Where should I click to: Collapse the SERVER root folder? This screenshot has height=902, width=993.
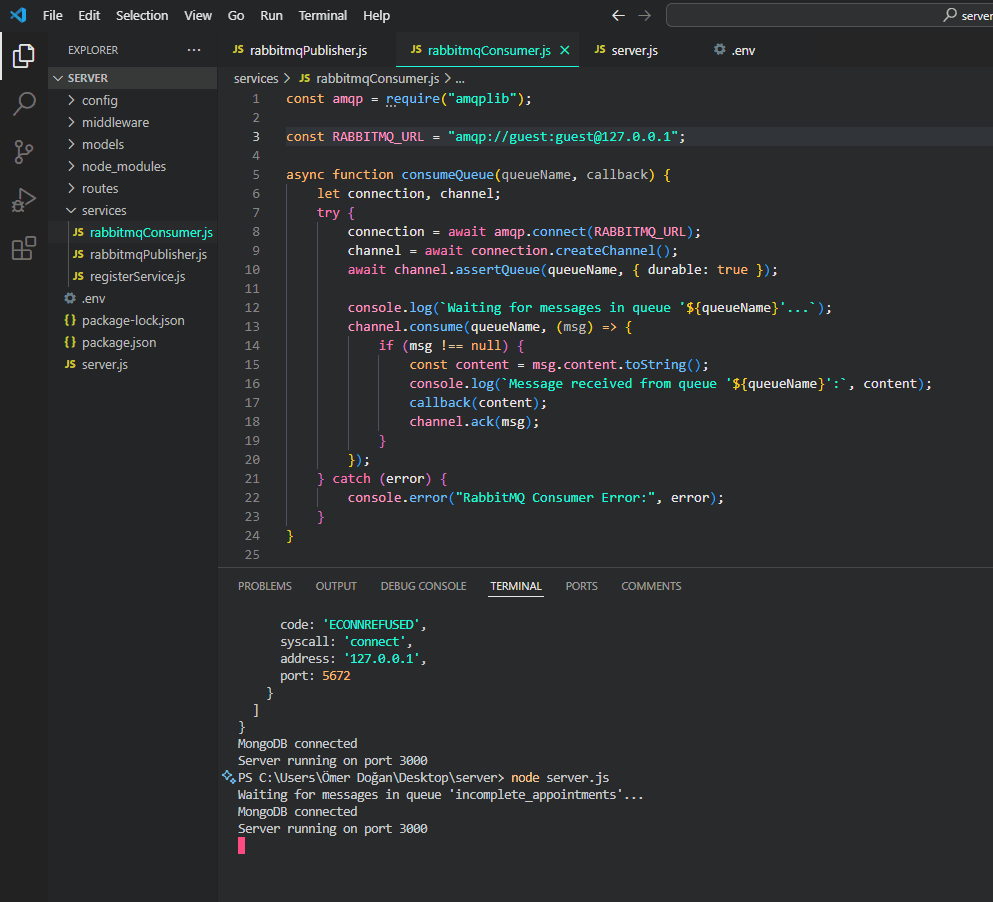(88, 78)
